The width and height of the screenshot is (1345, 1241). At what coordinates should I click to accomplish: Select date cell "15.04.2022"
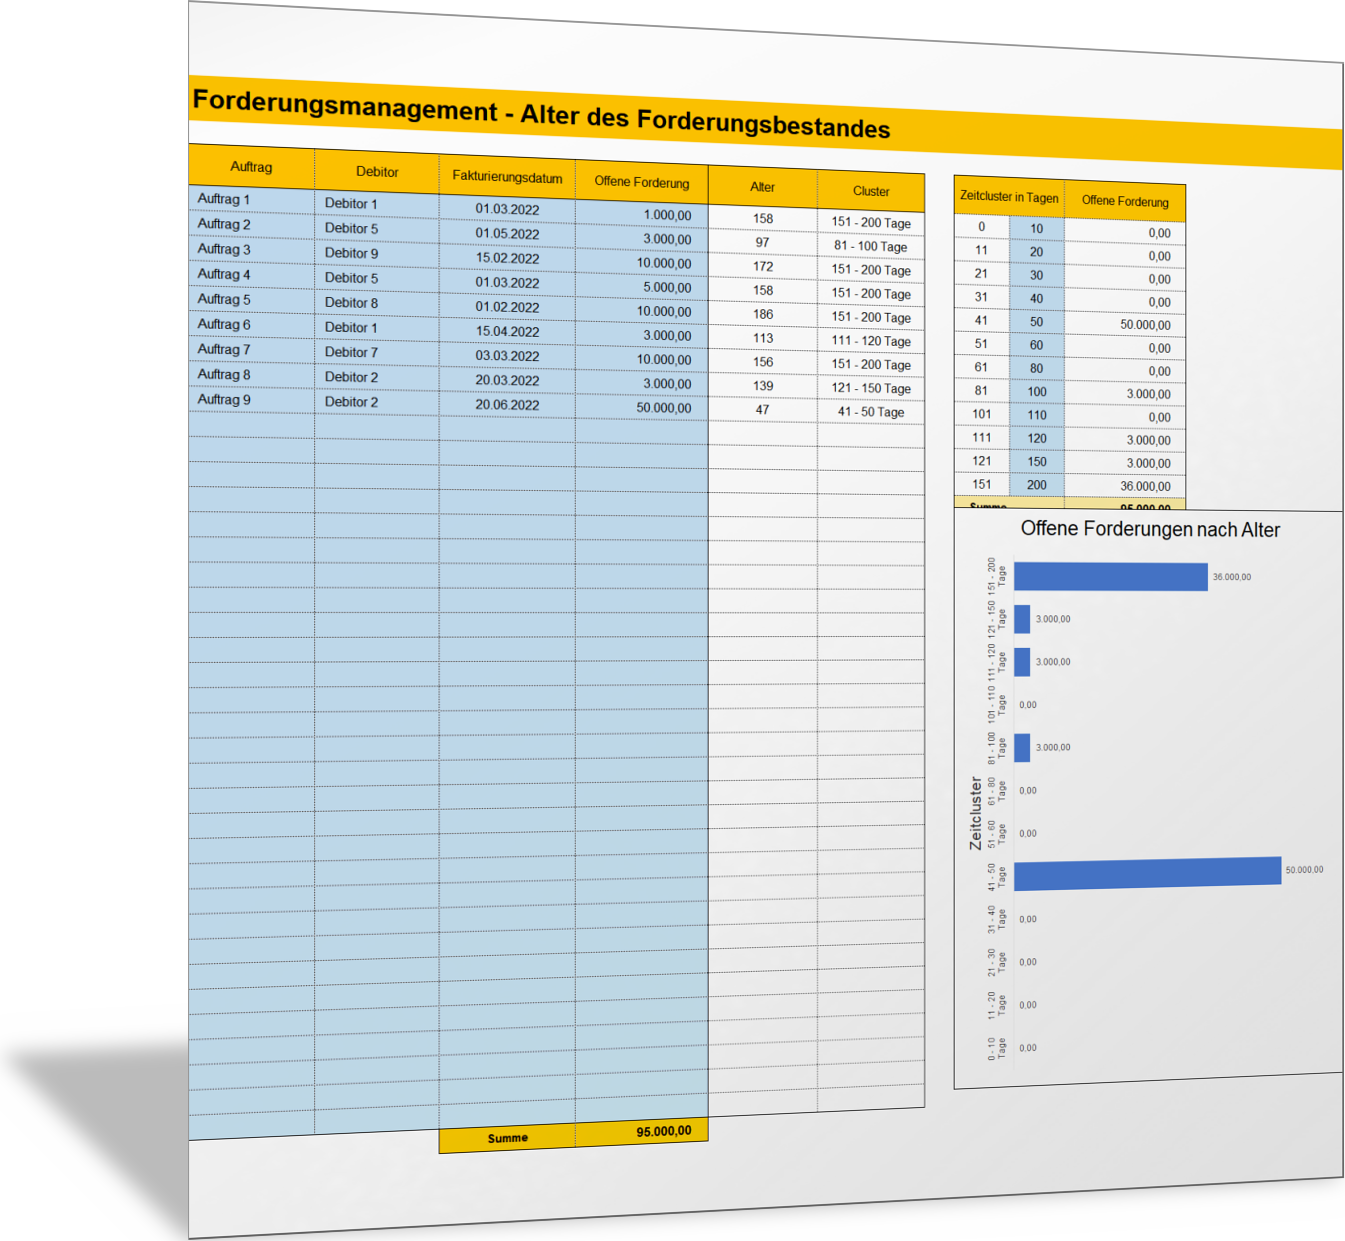pos(507,332)
